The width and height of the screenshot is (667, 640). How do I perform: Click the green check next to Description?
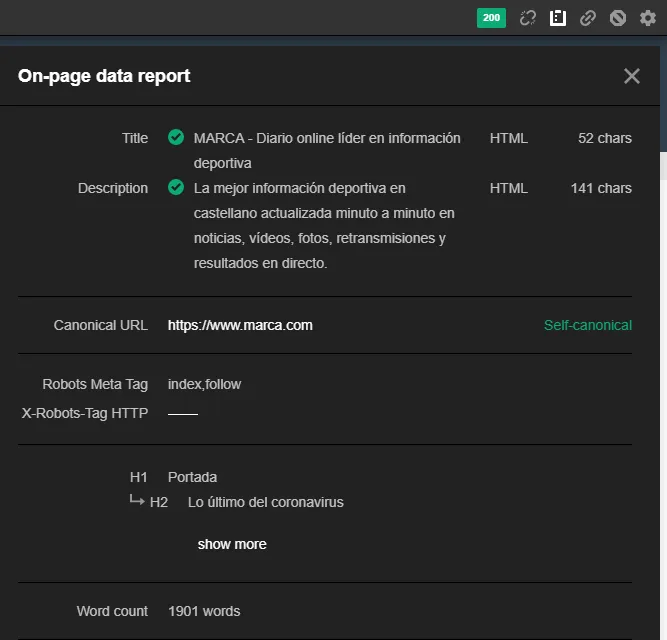(x=176, y=187)
